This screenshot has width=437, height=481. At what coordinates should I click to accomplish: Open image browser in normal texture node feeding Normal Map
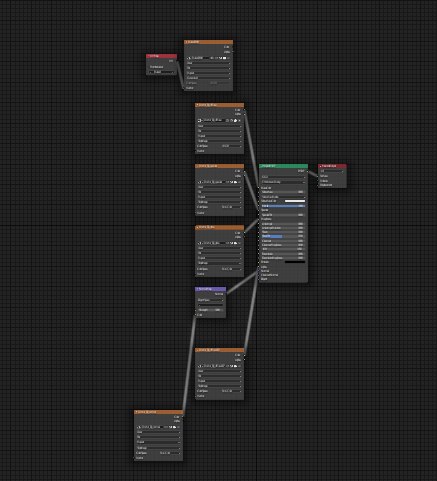pyautogui.click(x=138, y=427)
